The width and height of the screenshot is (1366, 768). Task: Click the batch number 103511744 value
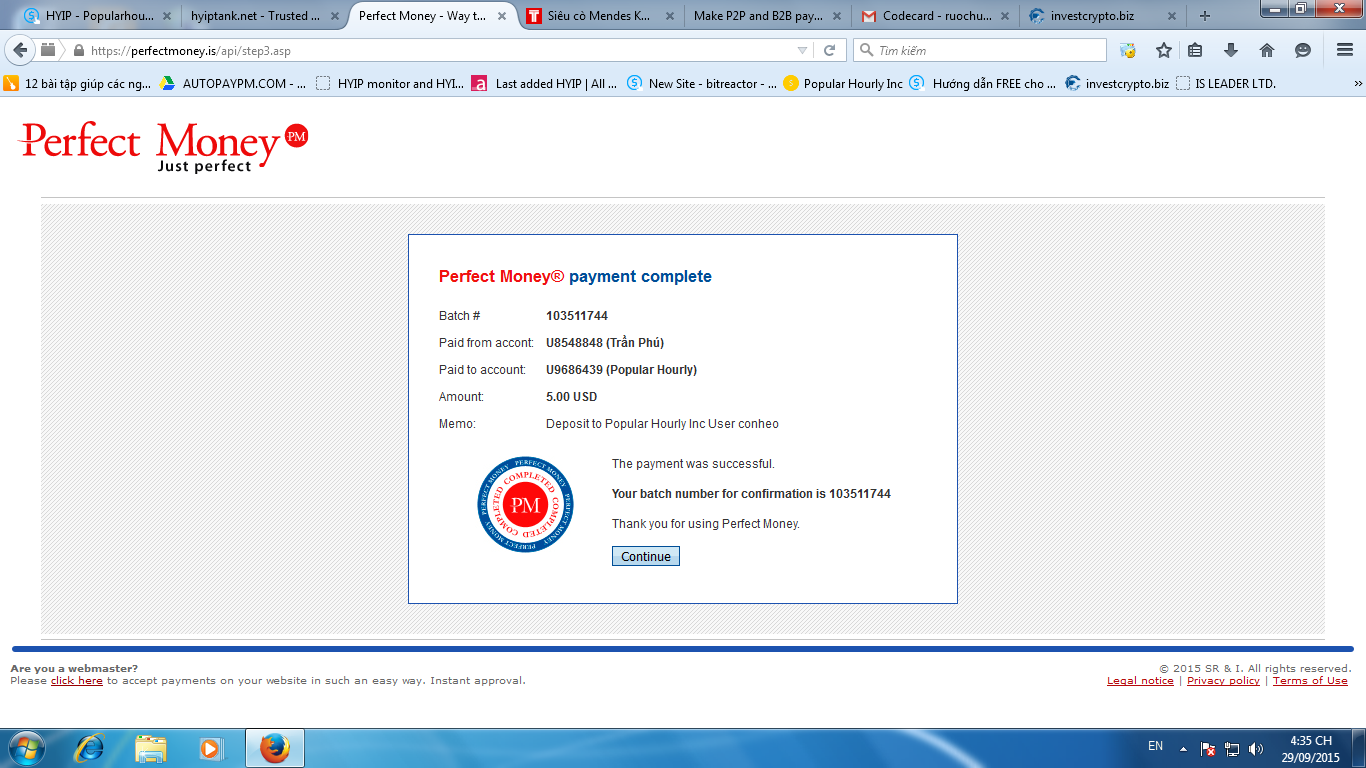pos(577,316)
